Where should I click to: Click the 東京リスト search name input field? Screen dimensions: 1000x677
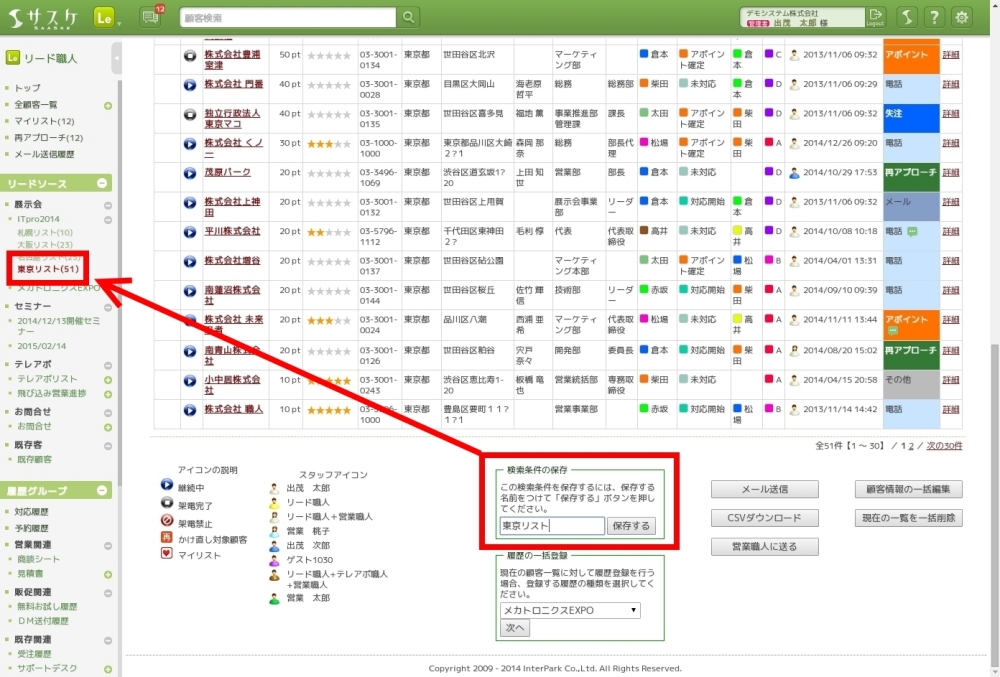[551, 526]
